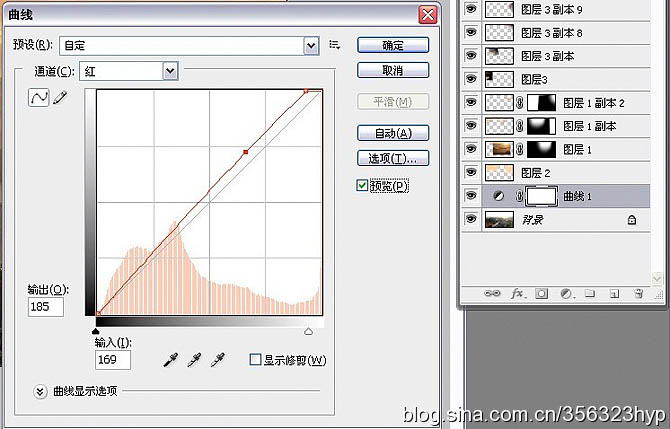
Task: Select the 图层 1 mask thumbnail
Action: (x=541, y=149)
